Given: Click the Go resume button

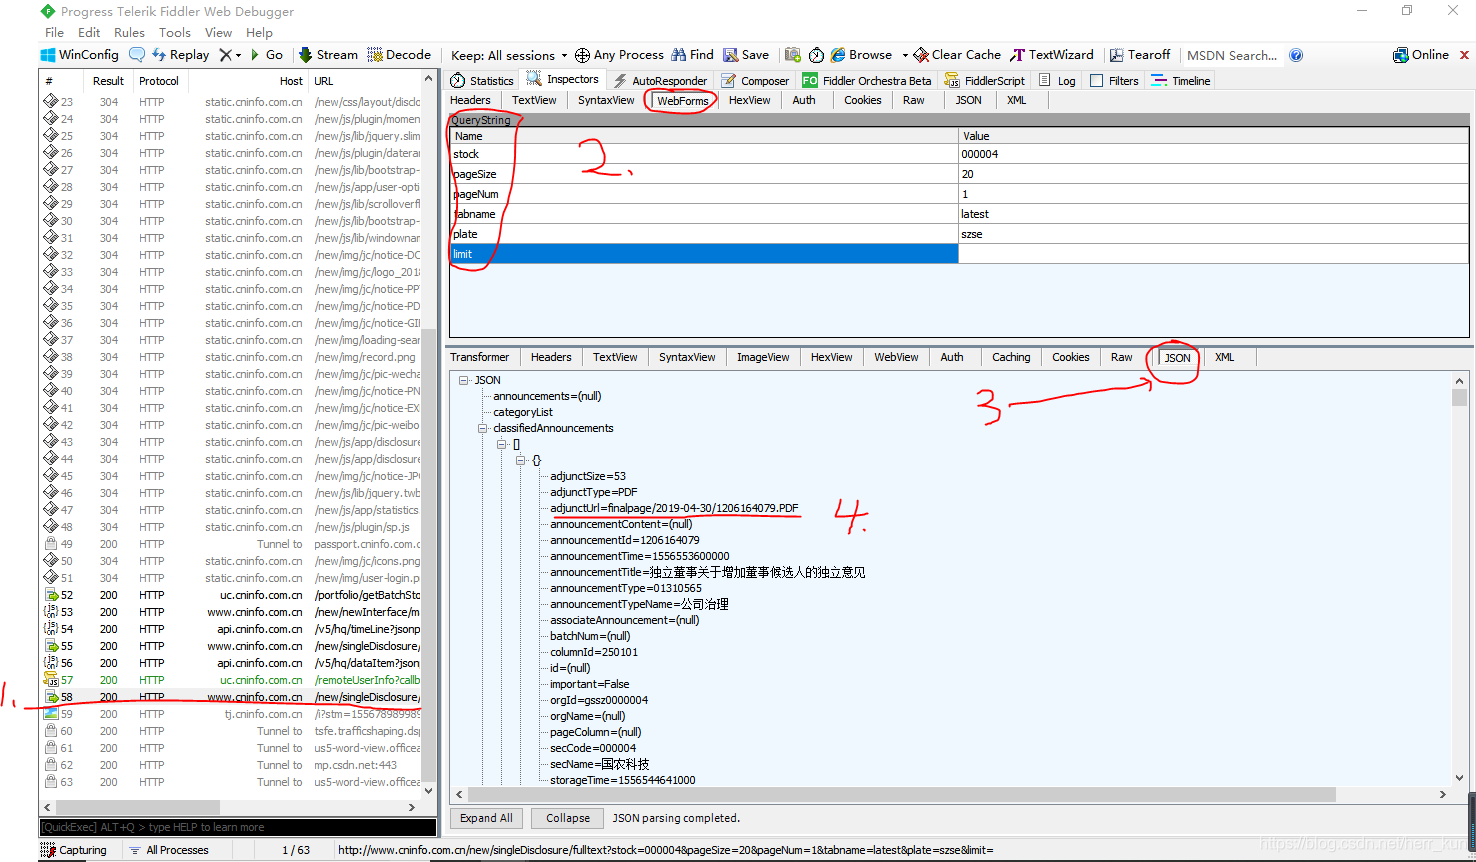Looking at the screenshot, I should [267, 55].
